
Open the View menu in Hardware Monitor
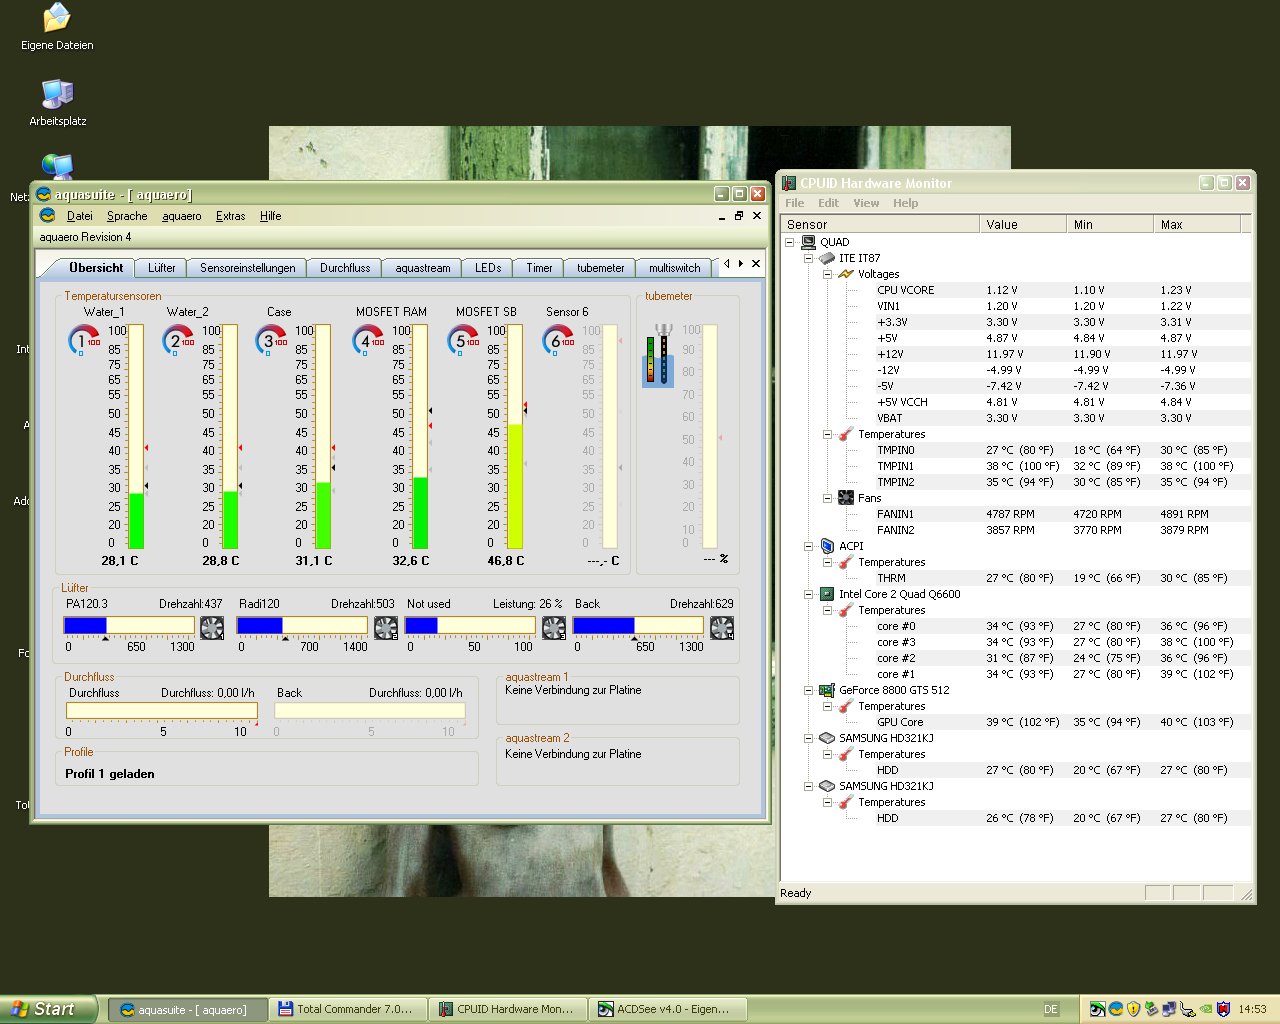[866, 203]
